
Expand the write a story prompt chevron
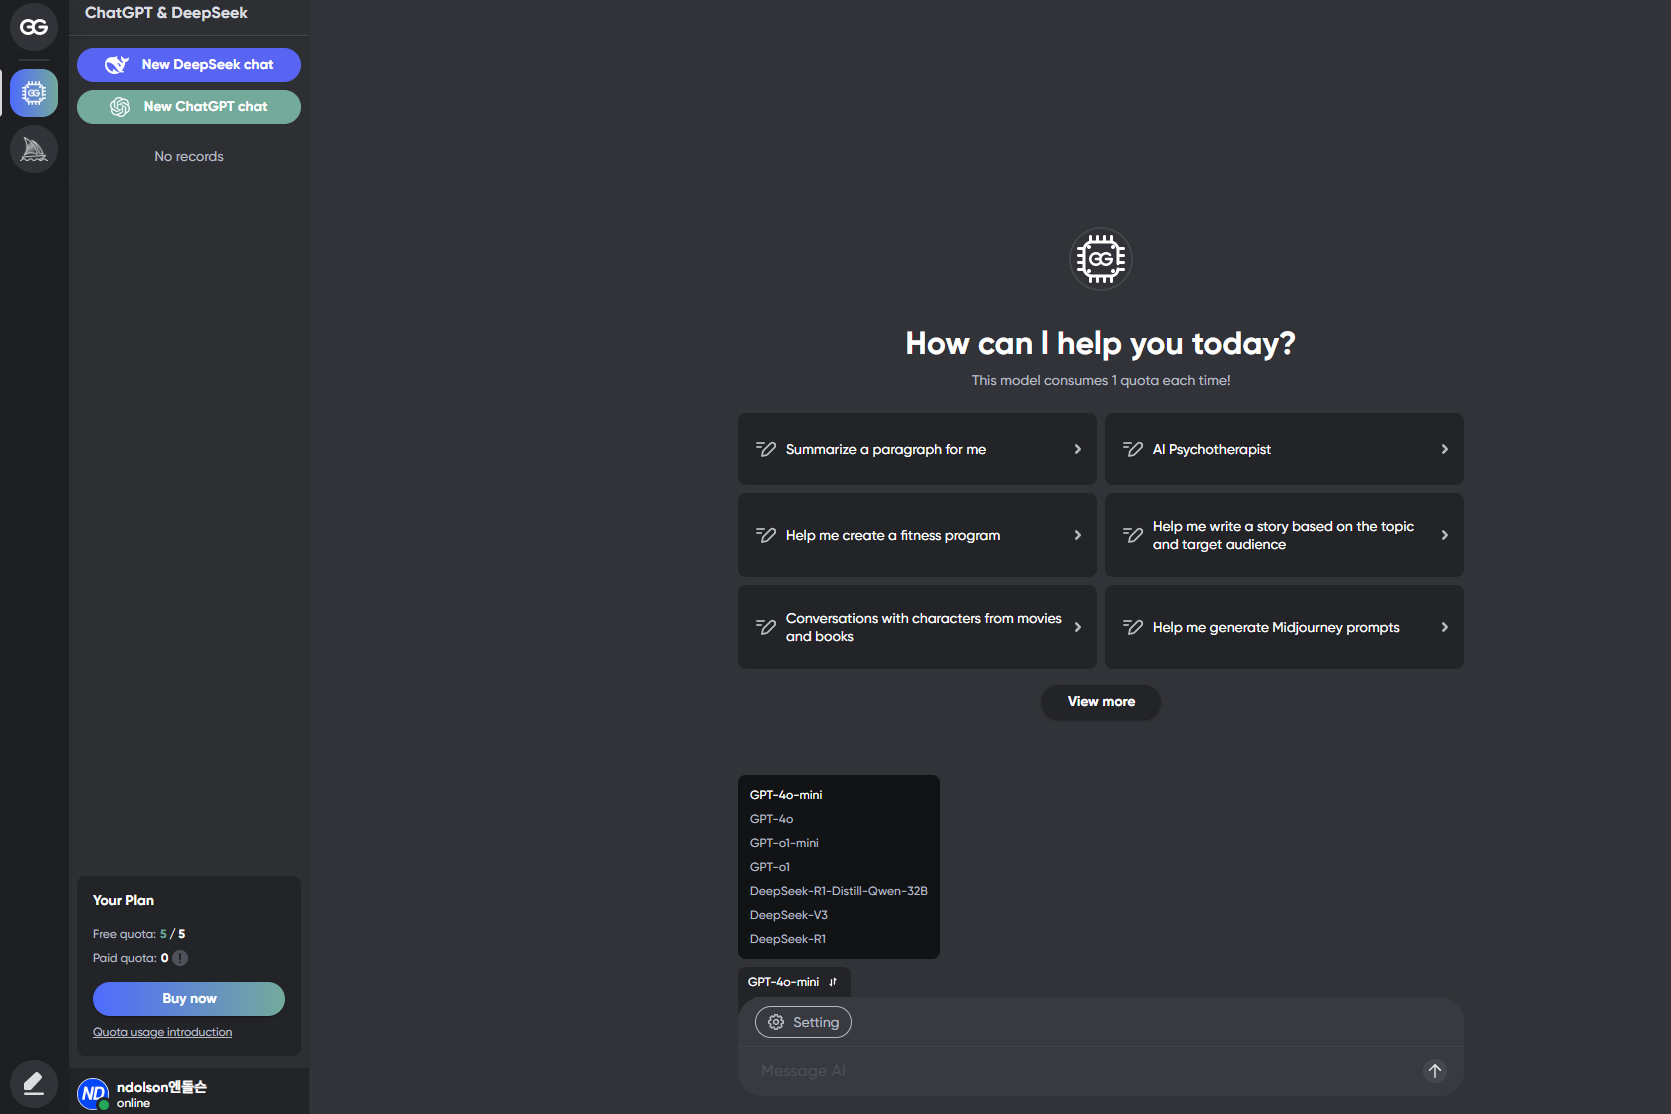pos(1445,535)
